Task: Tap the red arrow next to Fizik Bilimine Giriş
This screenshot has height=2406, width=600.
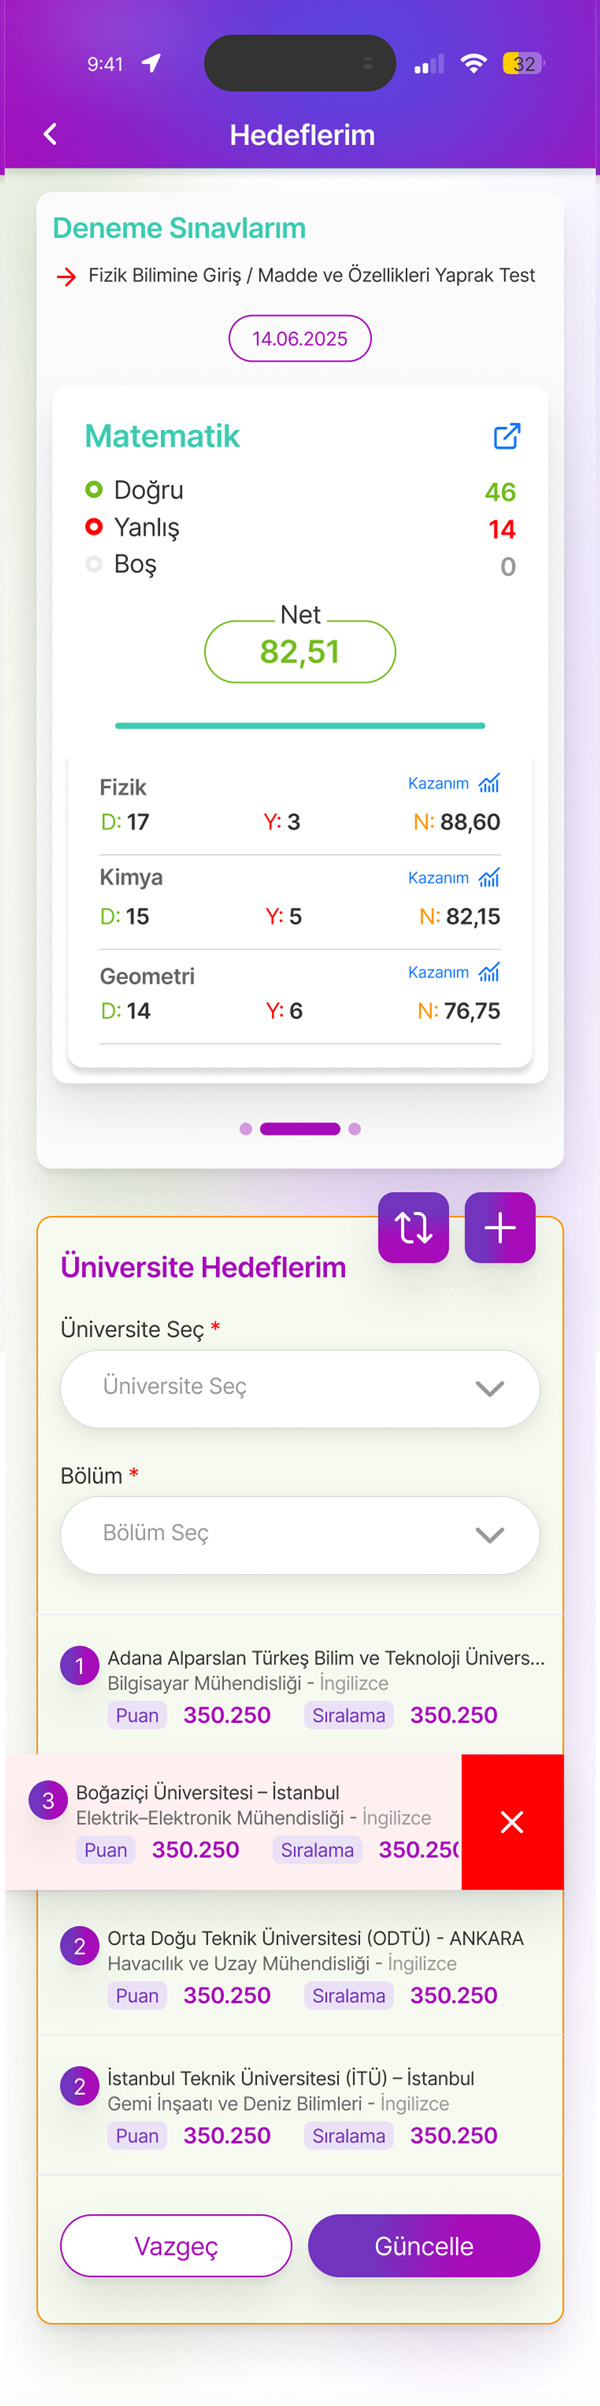Action: 65,275
